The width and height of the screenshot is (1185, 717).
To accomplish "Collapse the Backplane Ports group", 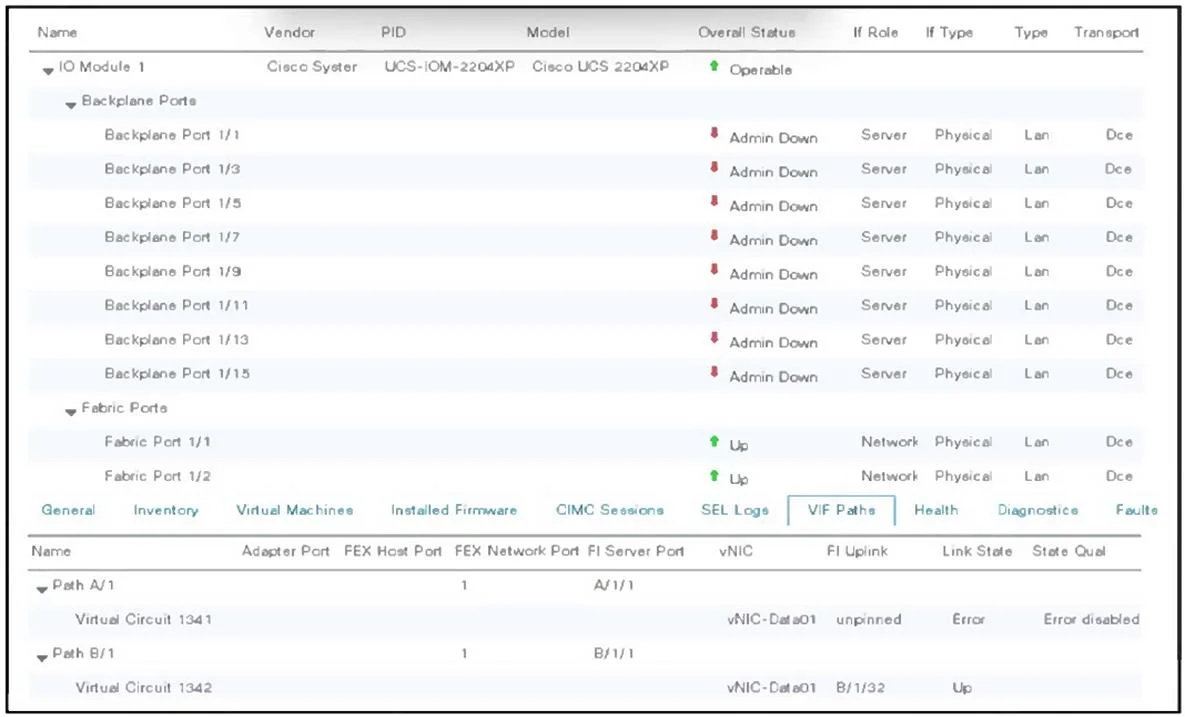I will (x=71, y=105).
